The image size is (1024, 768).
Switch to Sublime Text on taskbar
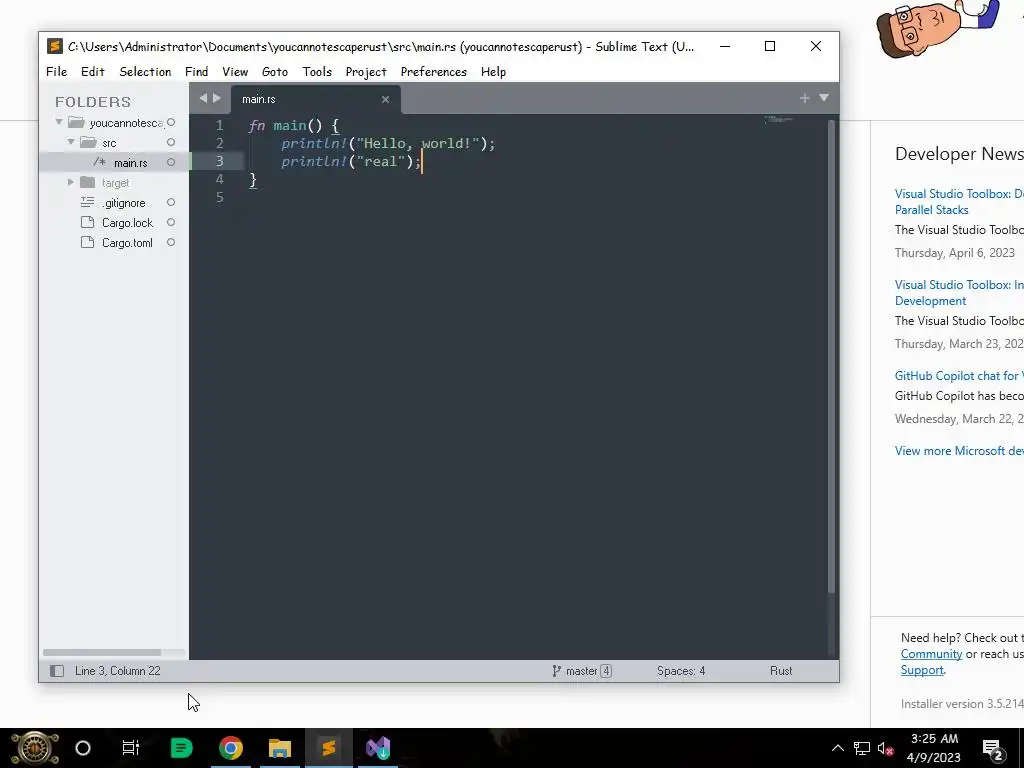328,748
